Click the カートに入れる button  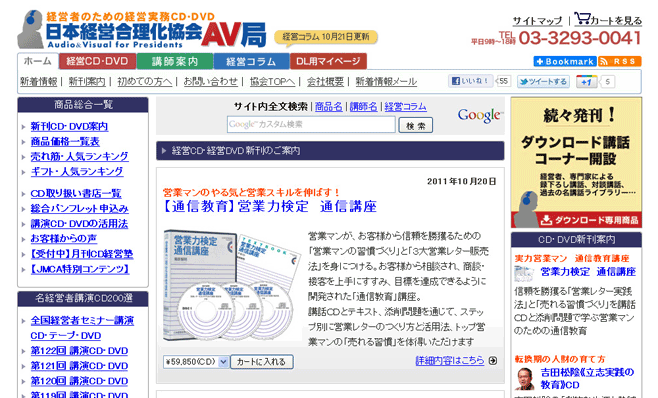(x=261, y=361)
